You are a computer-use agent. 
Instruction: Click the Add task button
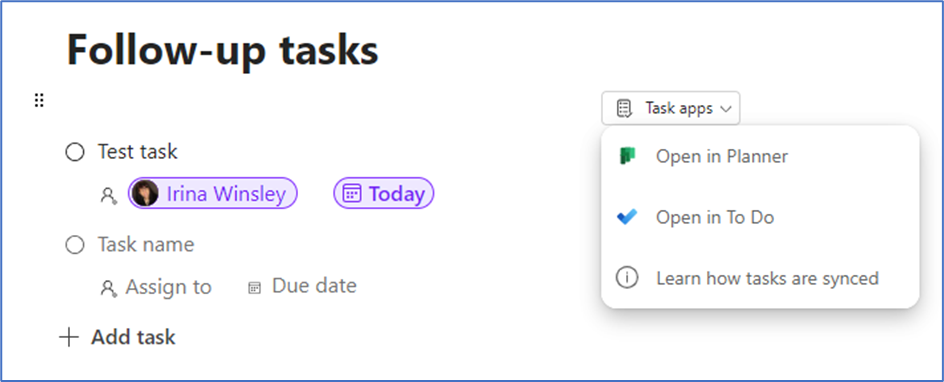click(x=117, y=337)
